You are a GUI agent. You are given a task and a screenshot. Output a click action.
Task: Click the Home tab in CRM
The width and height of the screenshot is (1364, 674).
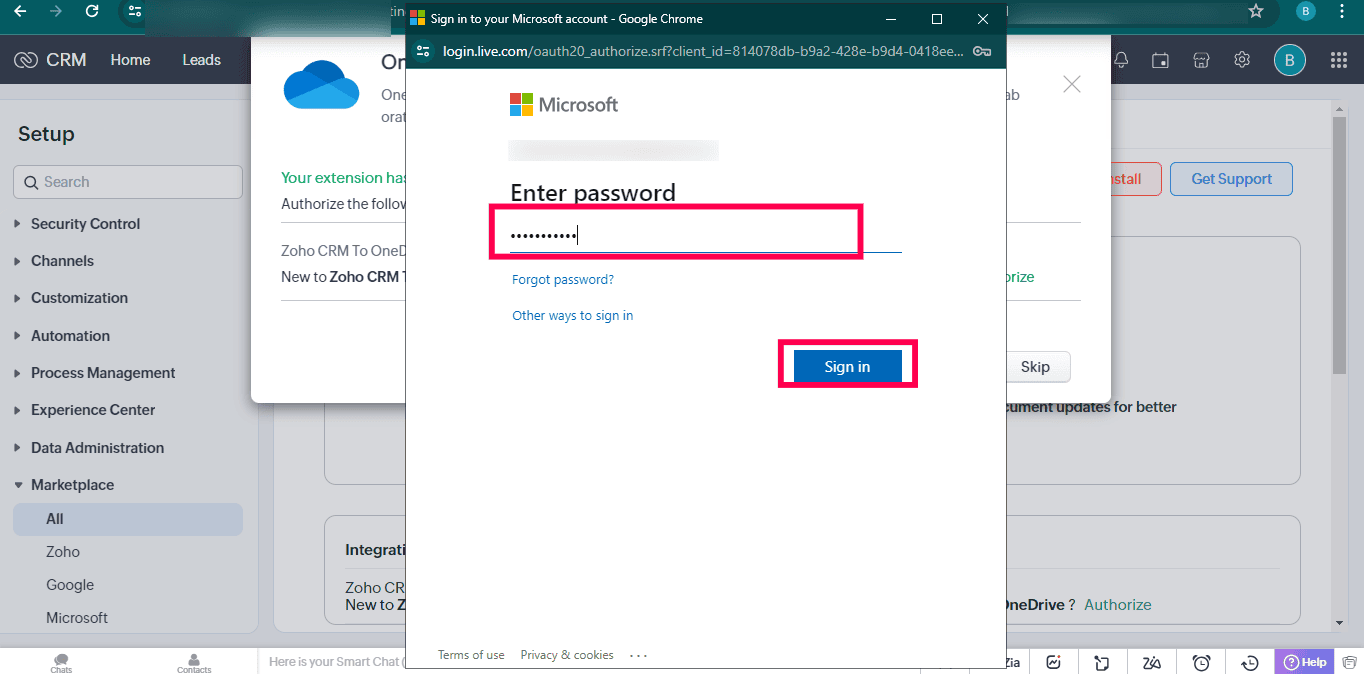tap(130, 60)
